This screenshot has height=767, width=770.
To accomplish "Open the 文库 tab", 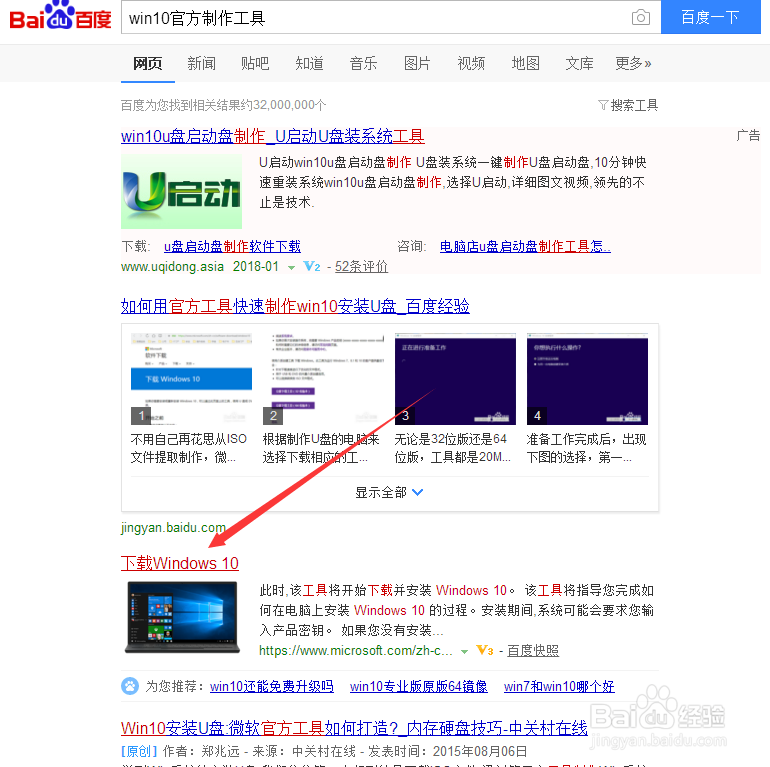I will [x=579, y=63].
